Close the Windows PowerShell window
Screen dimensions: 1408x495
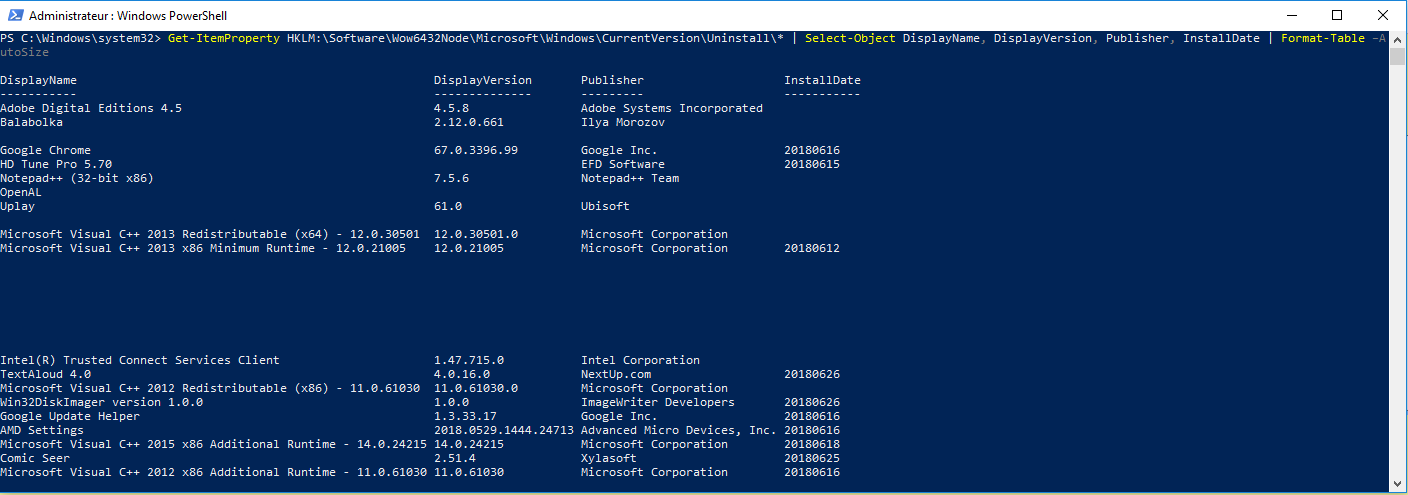tap(1383, 15)
